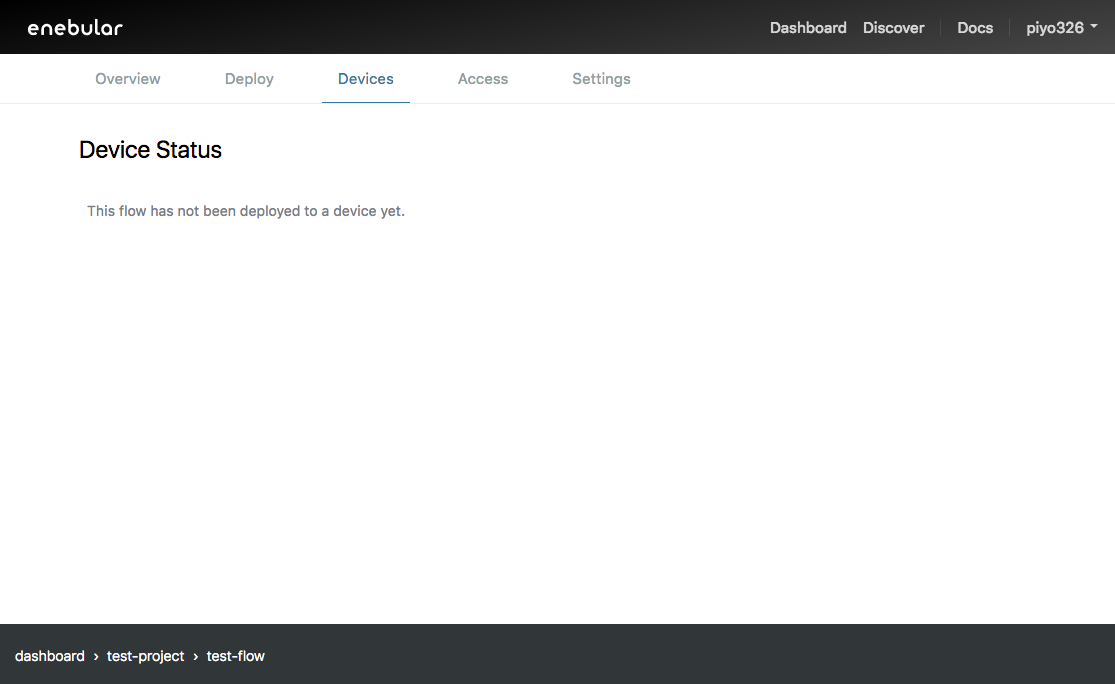The image size is (1115, 684).
Task: Click the divider between Docs and piyo326
Action: (x=1010, y=28)
